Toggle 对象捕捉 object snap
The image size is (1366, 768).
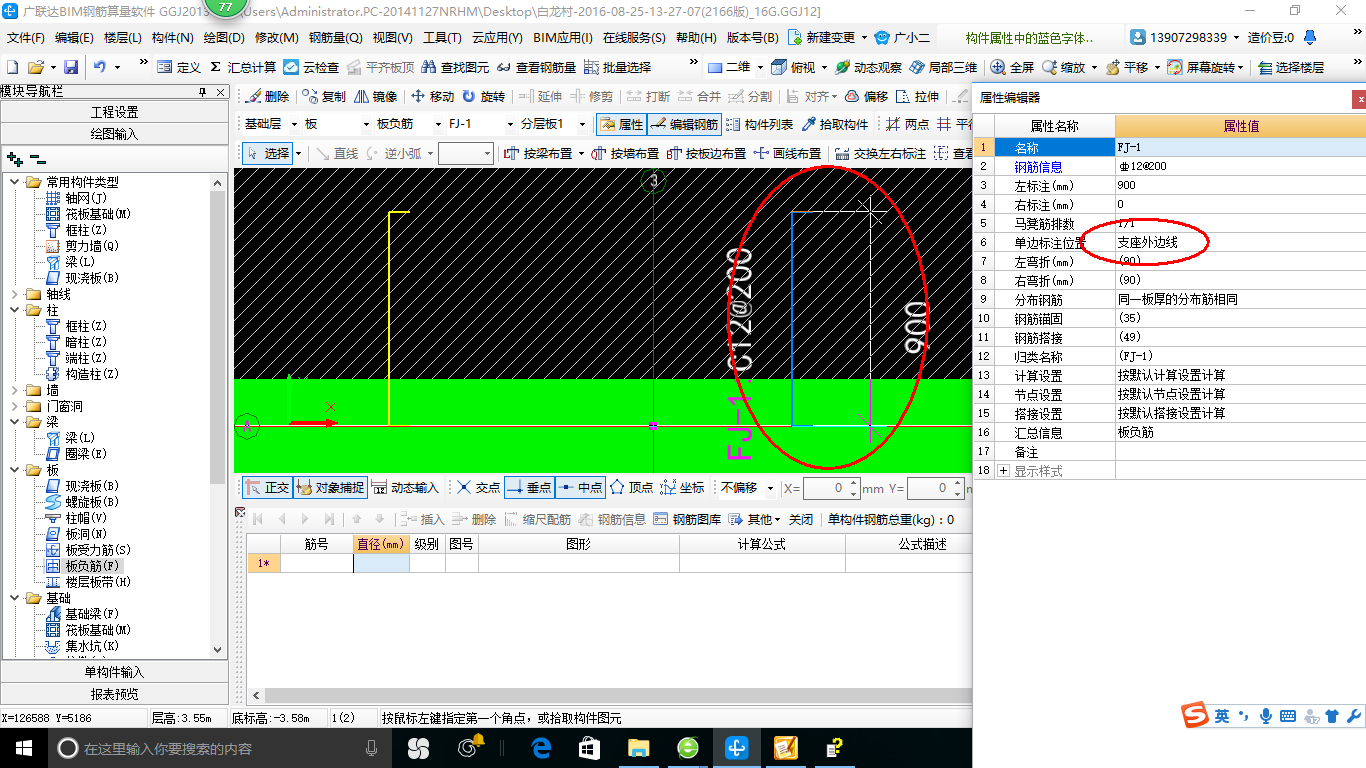329,487
